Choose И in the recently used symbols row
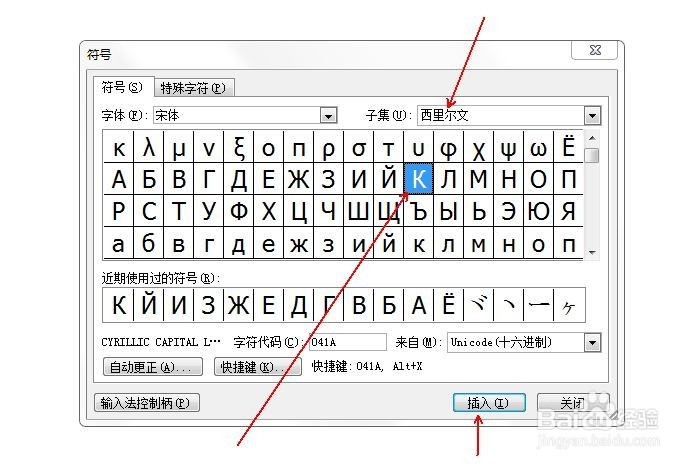This screenshot has height=466, width=700. (x=179, y=305)
